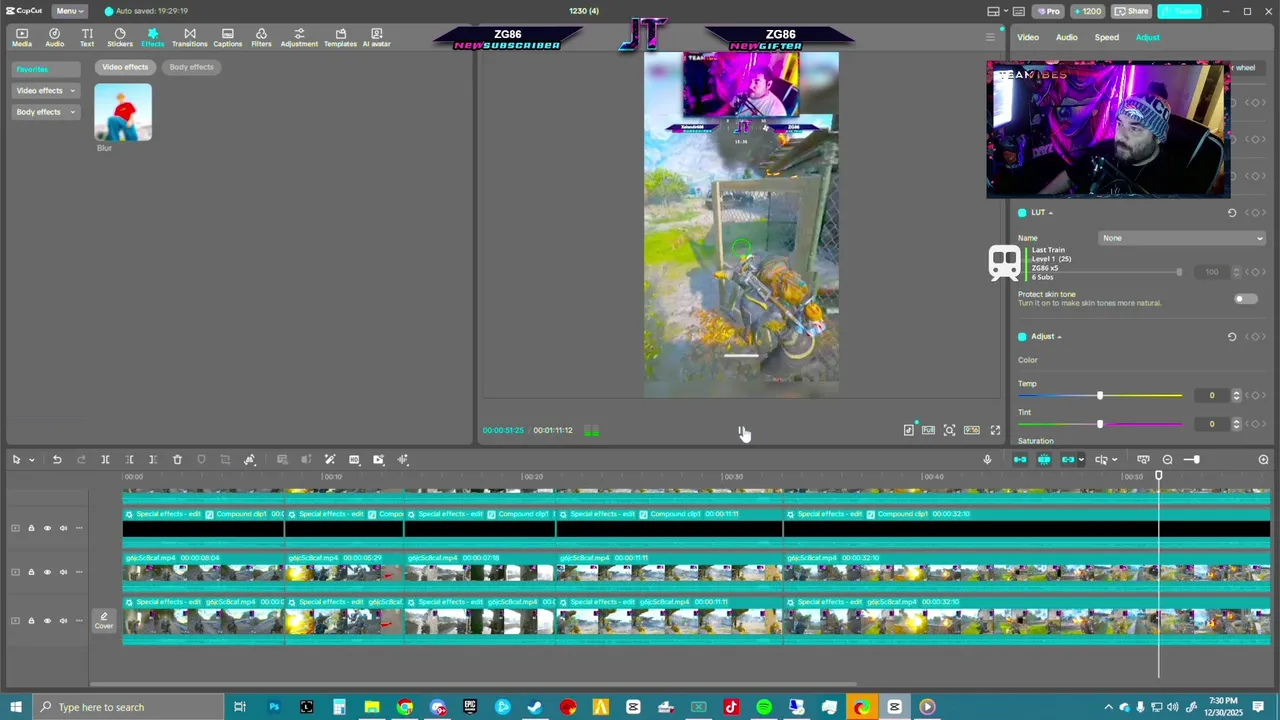1280x720 pixels.
Task: Collapse the LUT section arrow
Action: coord(1050,213)
